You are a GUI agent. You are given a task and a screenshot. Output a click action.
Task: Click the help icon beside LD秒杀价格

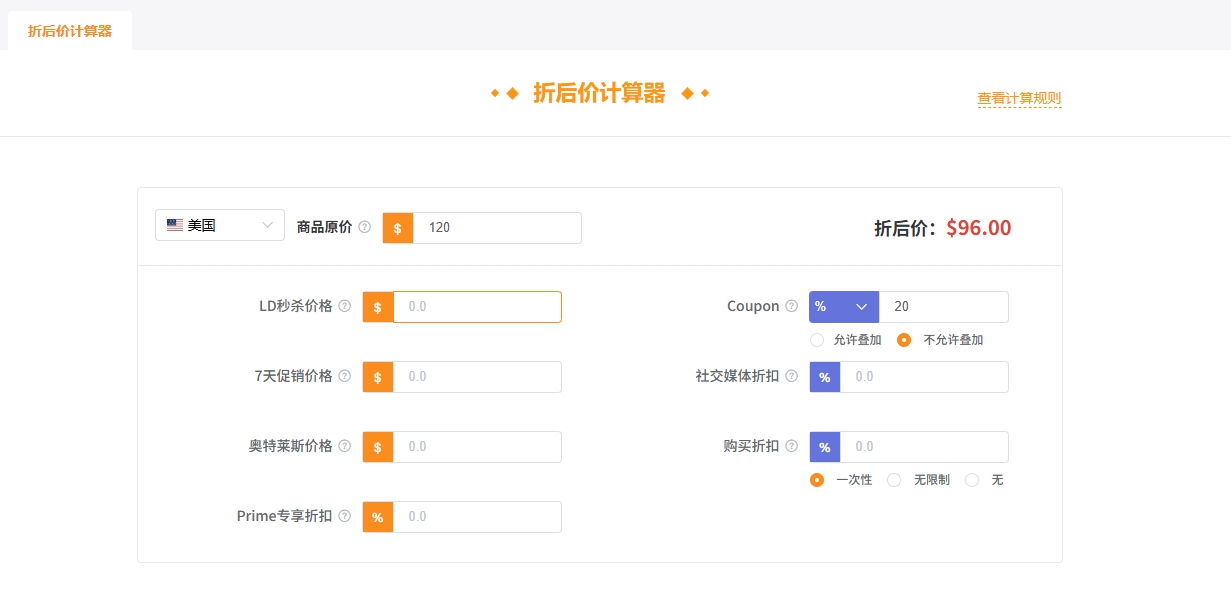345,306
